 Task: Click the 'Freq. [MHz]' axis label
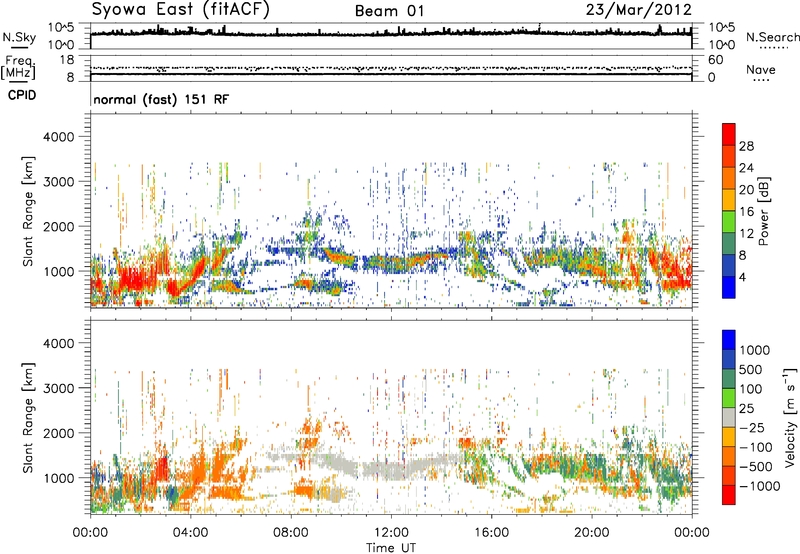click(18, 68)
